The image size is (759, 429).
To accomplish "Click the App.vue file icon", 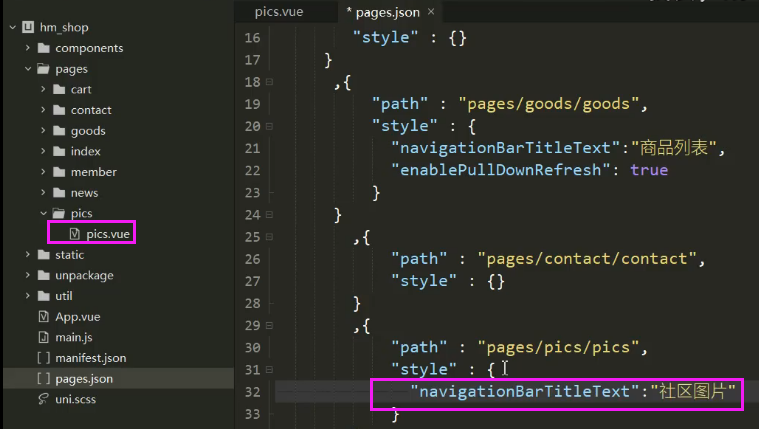I will pyautogui.click(x=44, y=317).
